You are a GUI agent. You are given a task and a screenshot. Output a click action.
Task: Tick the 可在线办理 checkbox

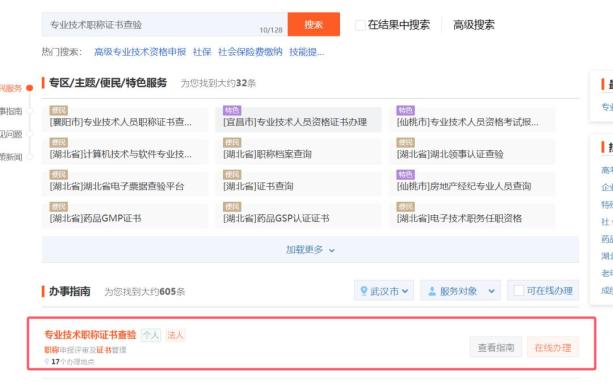click(x=518, y=290)
